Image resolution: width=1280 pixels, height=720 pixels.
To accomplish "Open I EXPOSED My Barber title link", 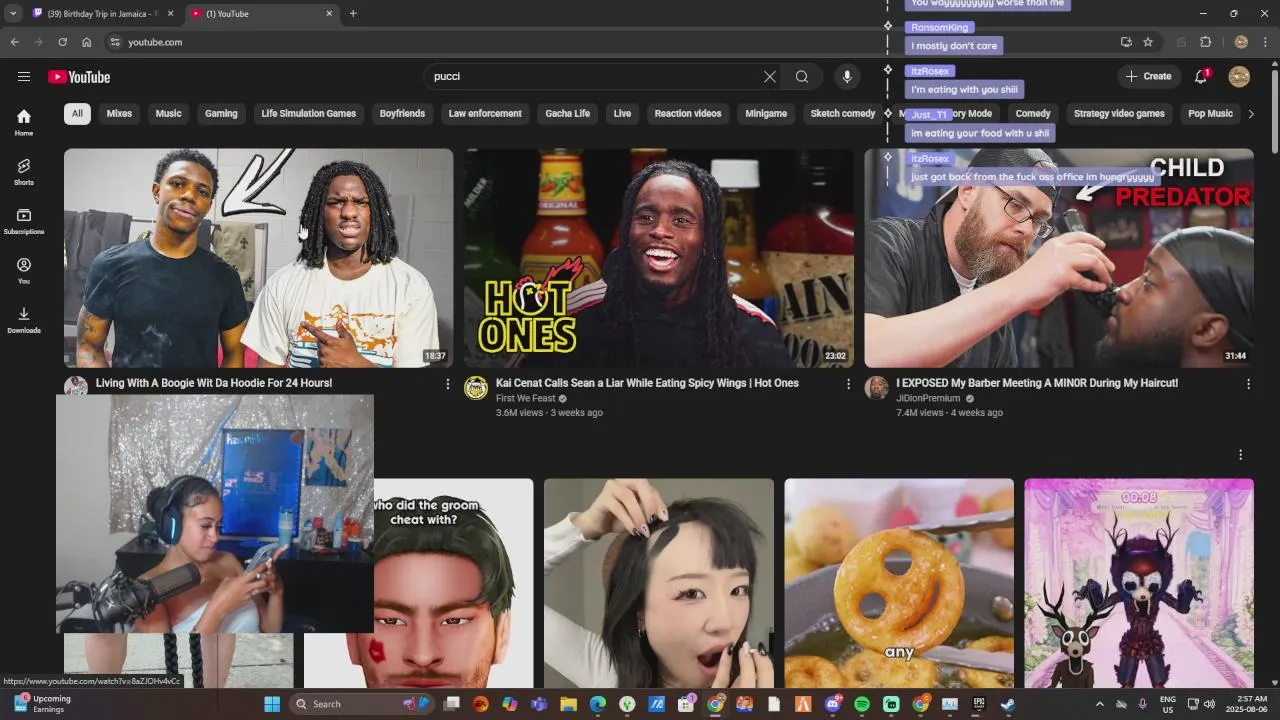I will [1037, 383].
